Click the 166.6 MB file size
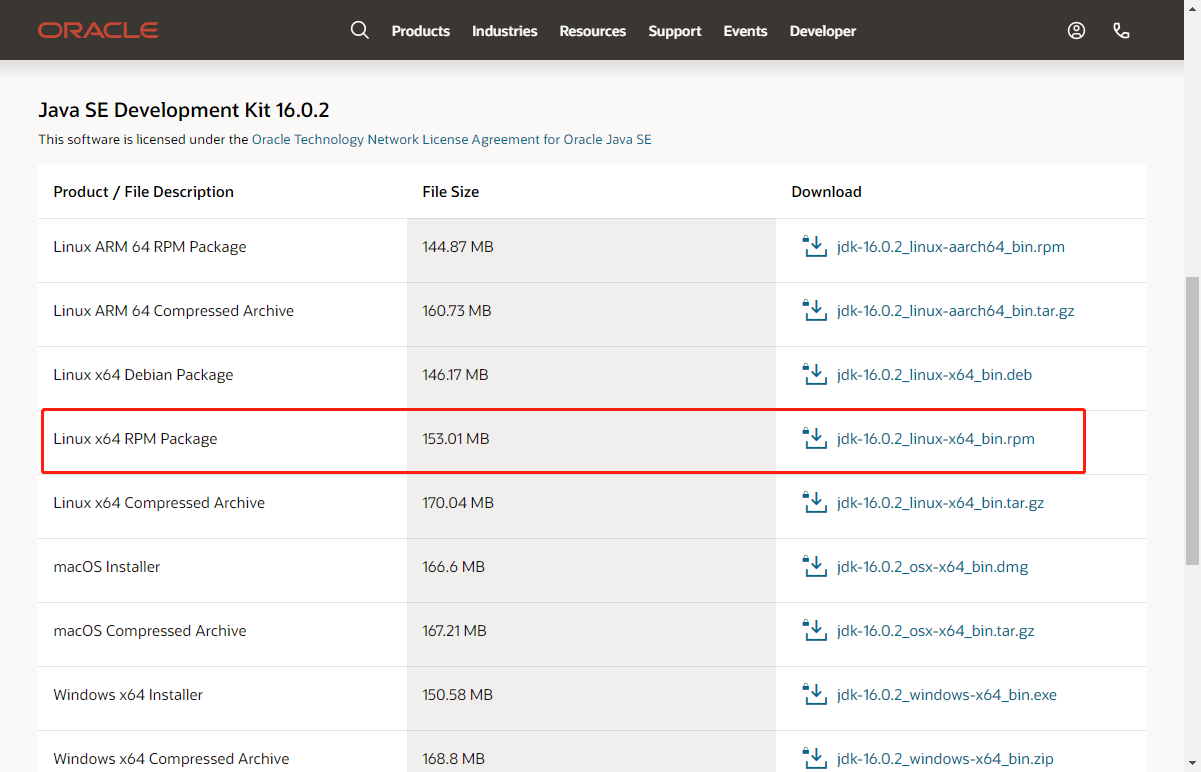1201x772 pixels. tap(453, 567)
